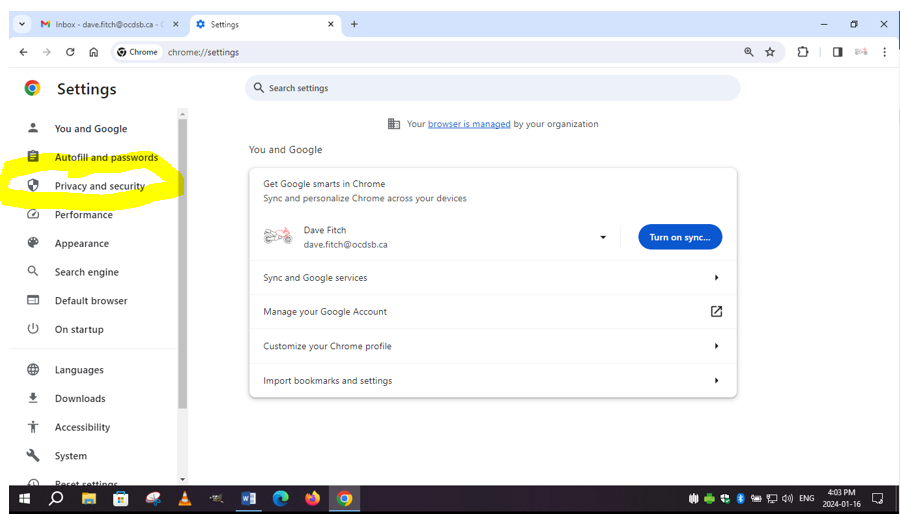900x514 pixels.
Task: Open Downloads settings
Action: (x=80, y=399)
